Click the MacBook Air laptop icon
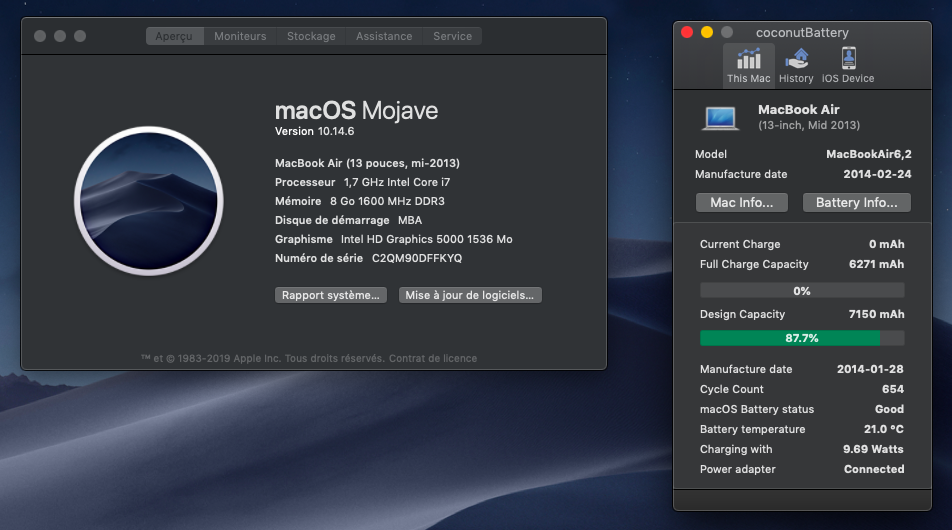This screenshot has height=530, width=952. tap(720, 117)
